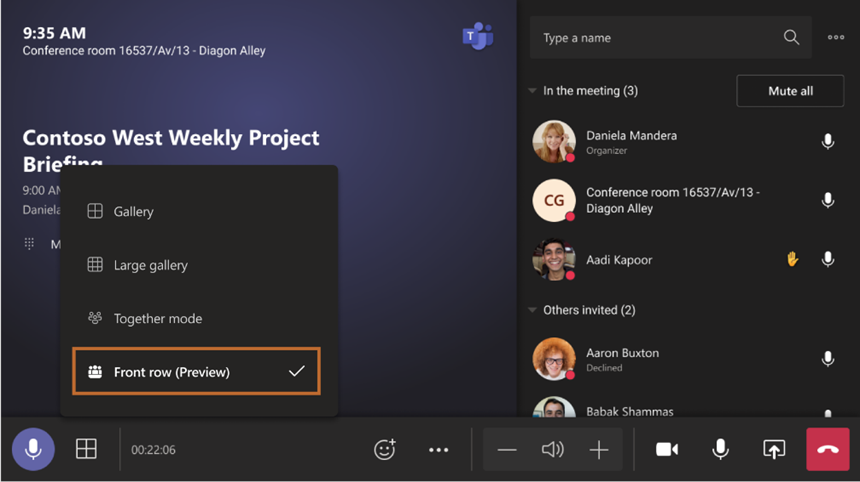Toggle the camera icon
The height and width of the screenshot is (482, 860).
667,449
